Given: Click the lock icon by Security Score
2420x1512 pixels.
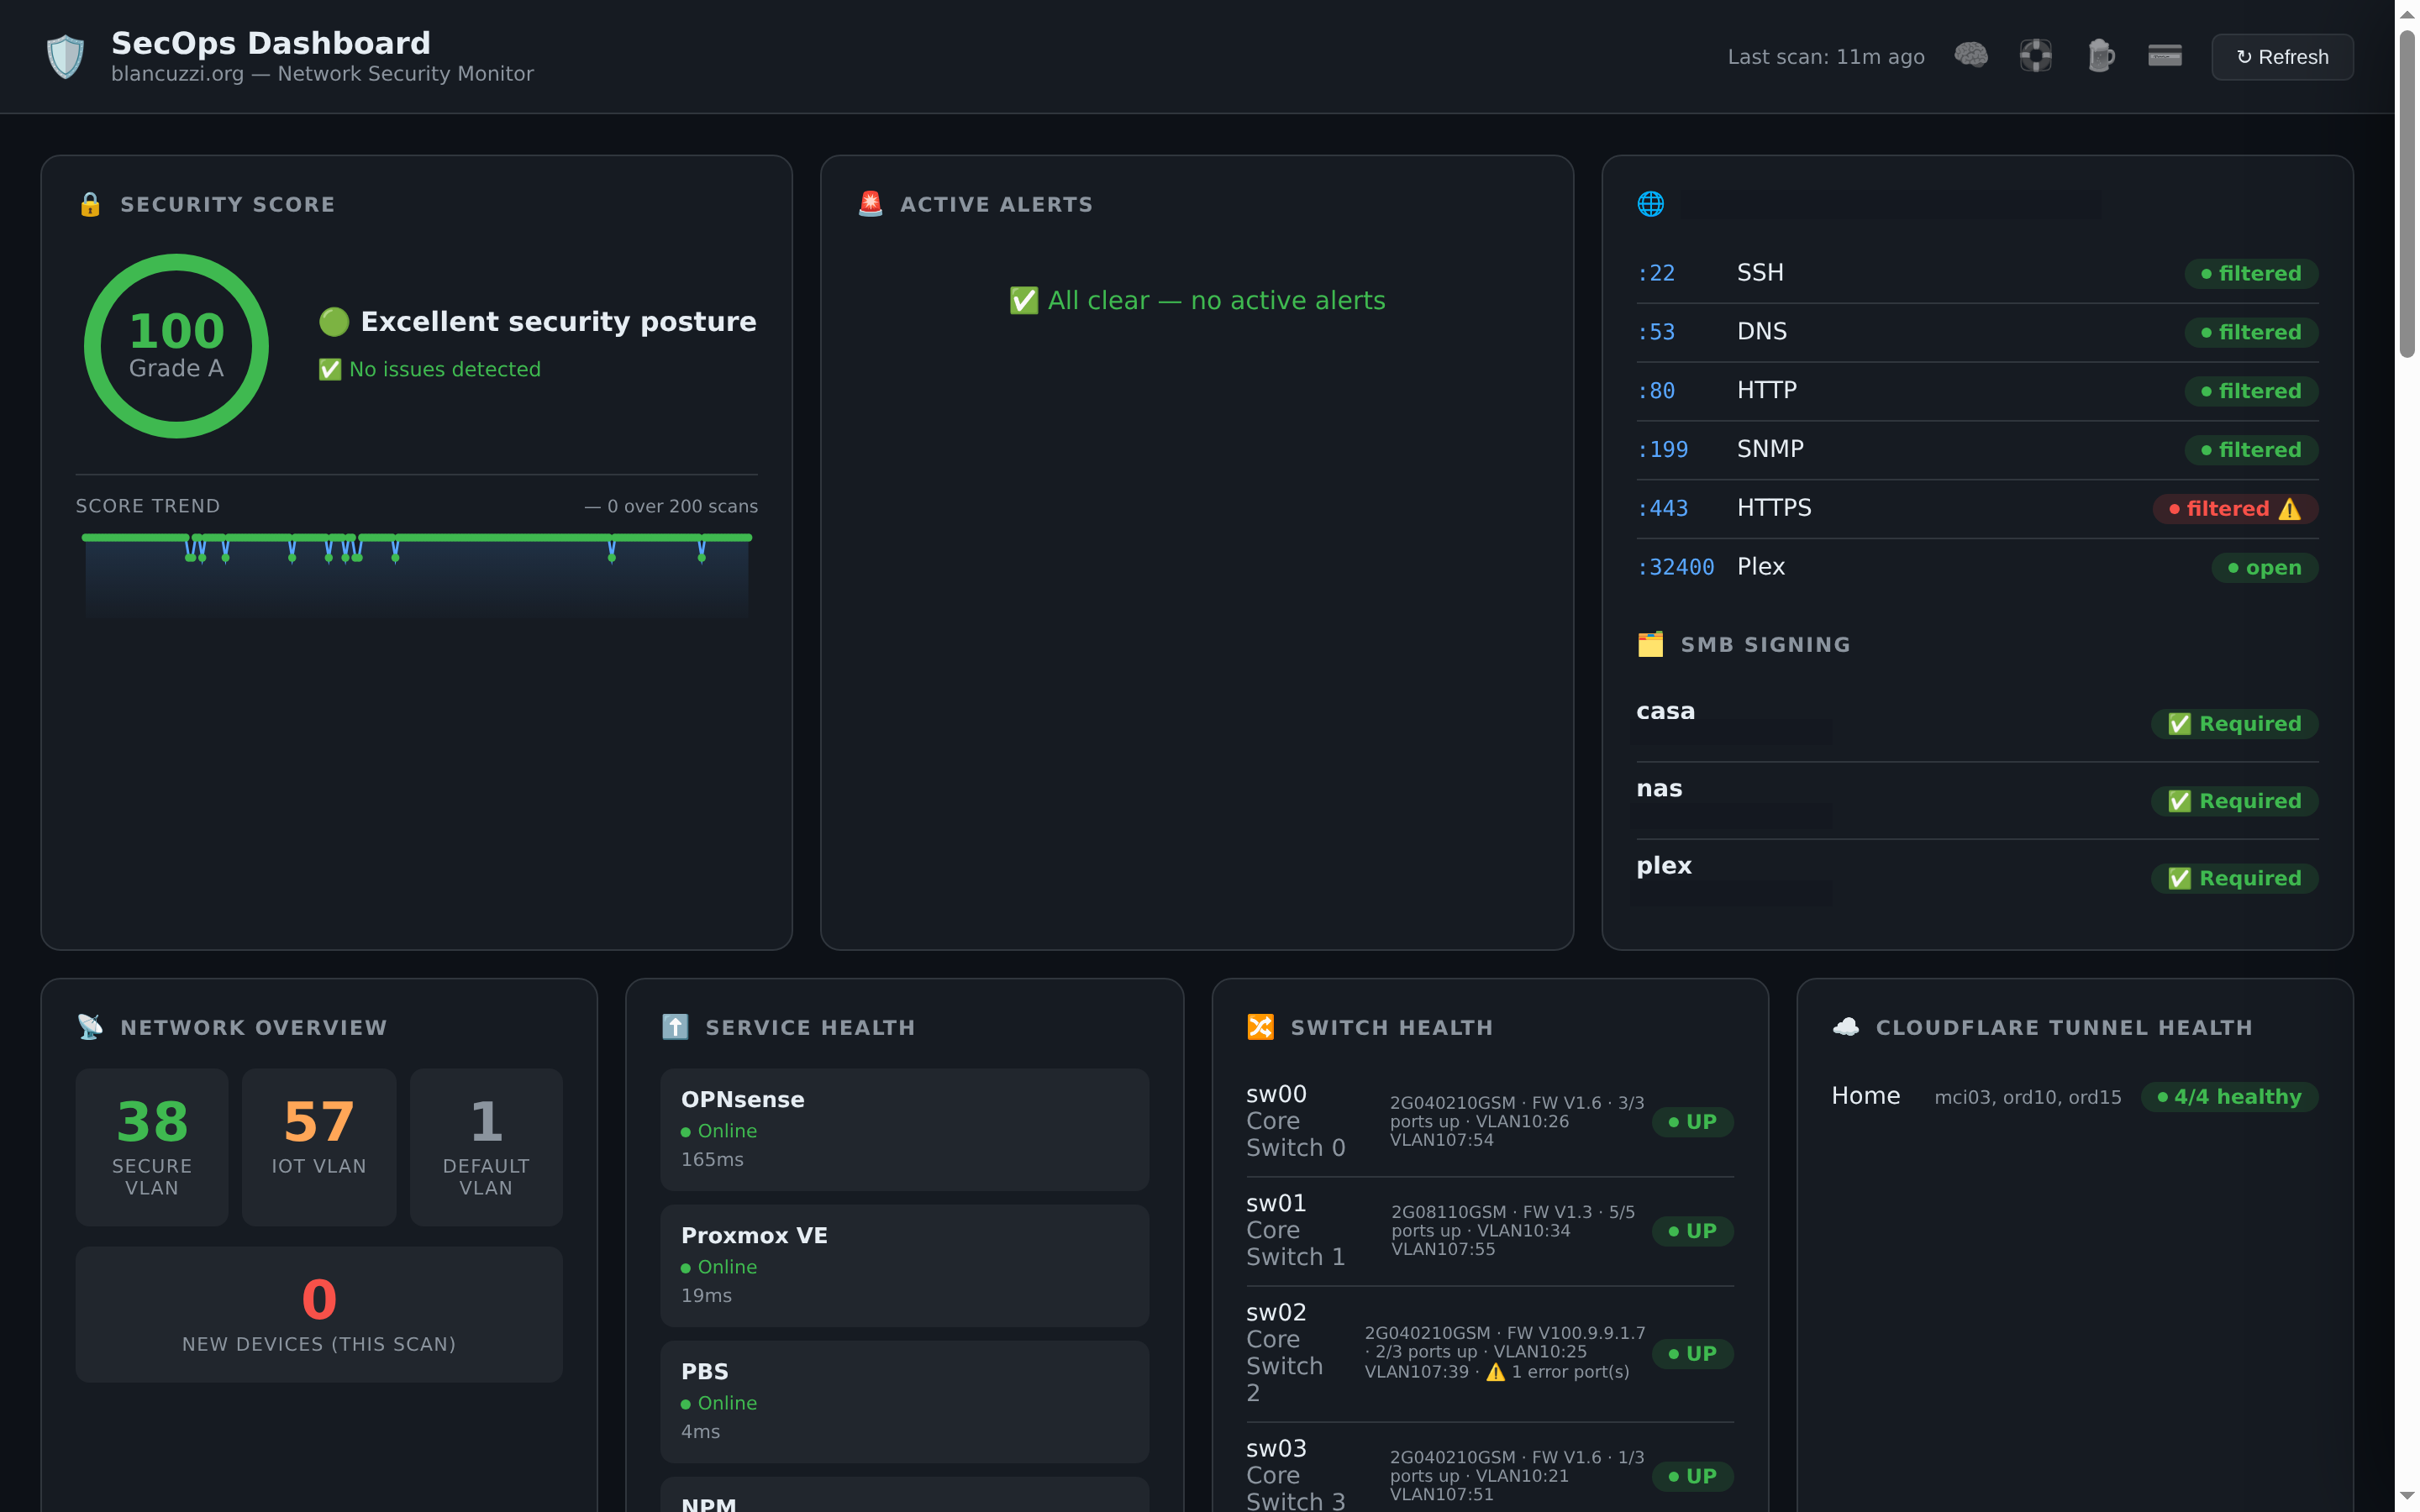Looking at the screenshot, I should click(x=90, y=204).
